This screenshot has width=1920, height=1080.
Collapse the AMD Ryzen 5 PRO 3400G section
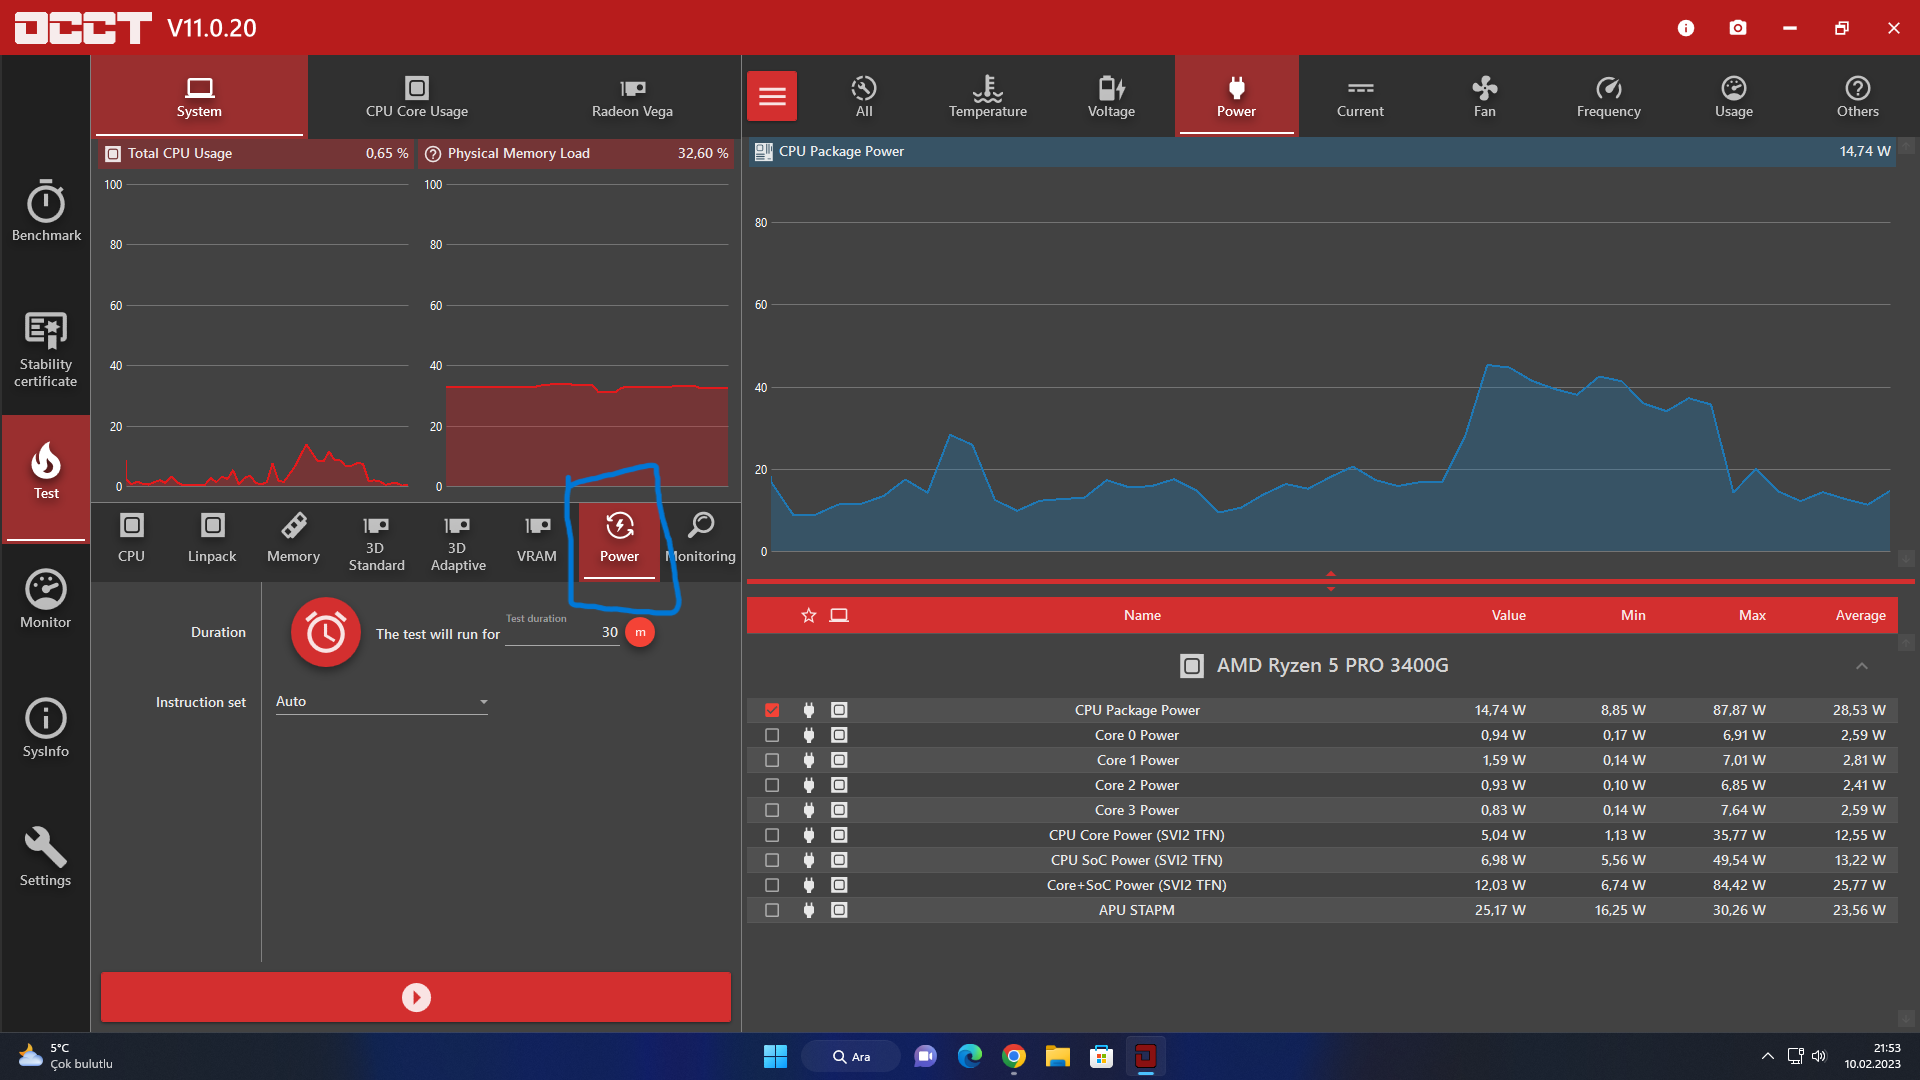[x=1862, y=666]
